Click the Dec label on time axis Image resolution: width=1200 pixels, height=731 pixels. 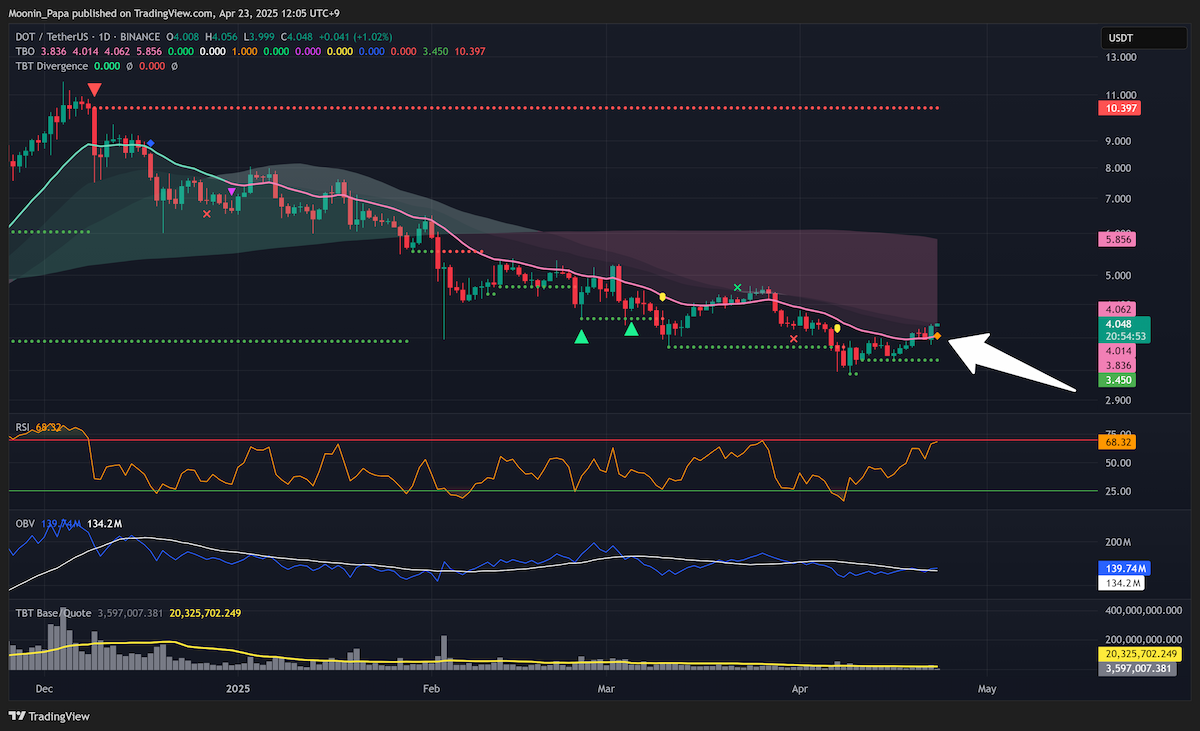point(43,689)
